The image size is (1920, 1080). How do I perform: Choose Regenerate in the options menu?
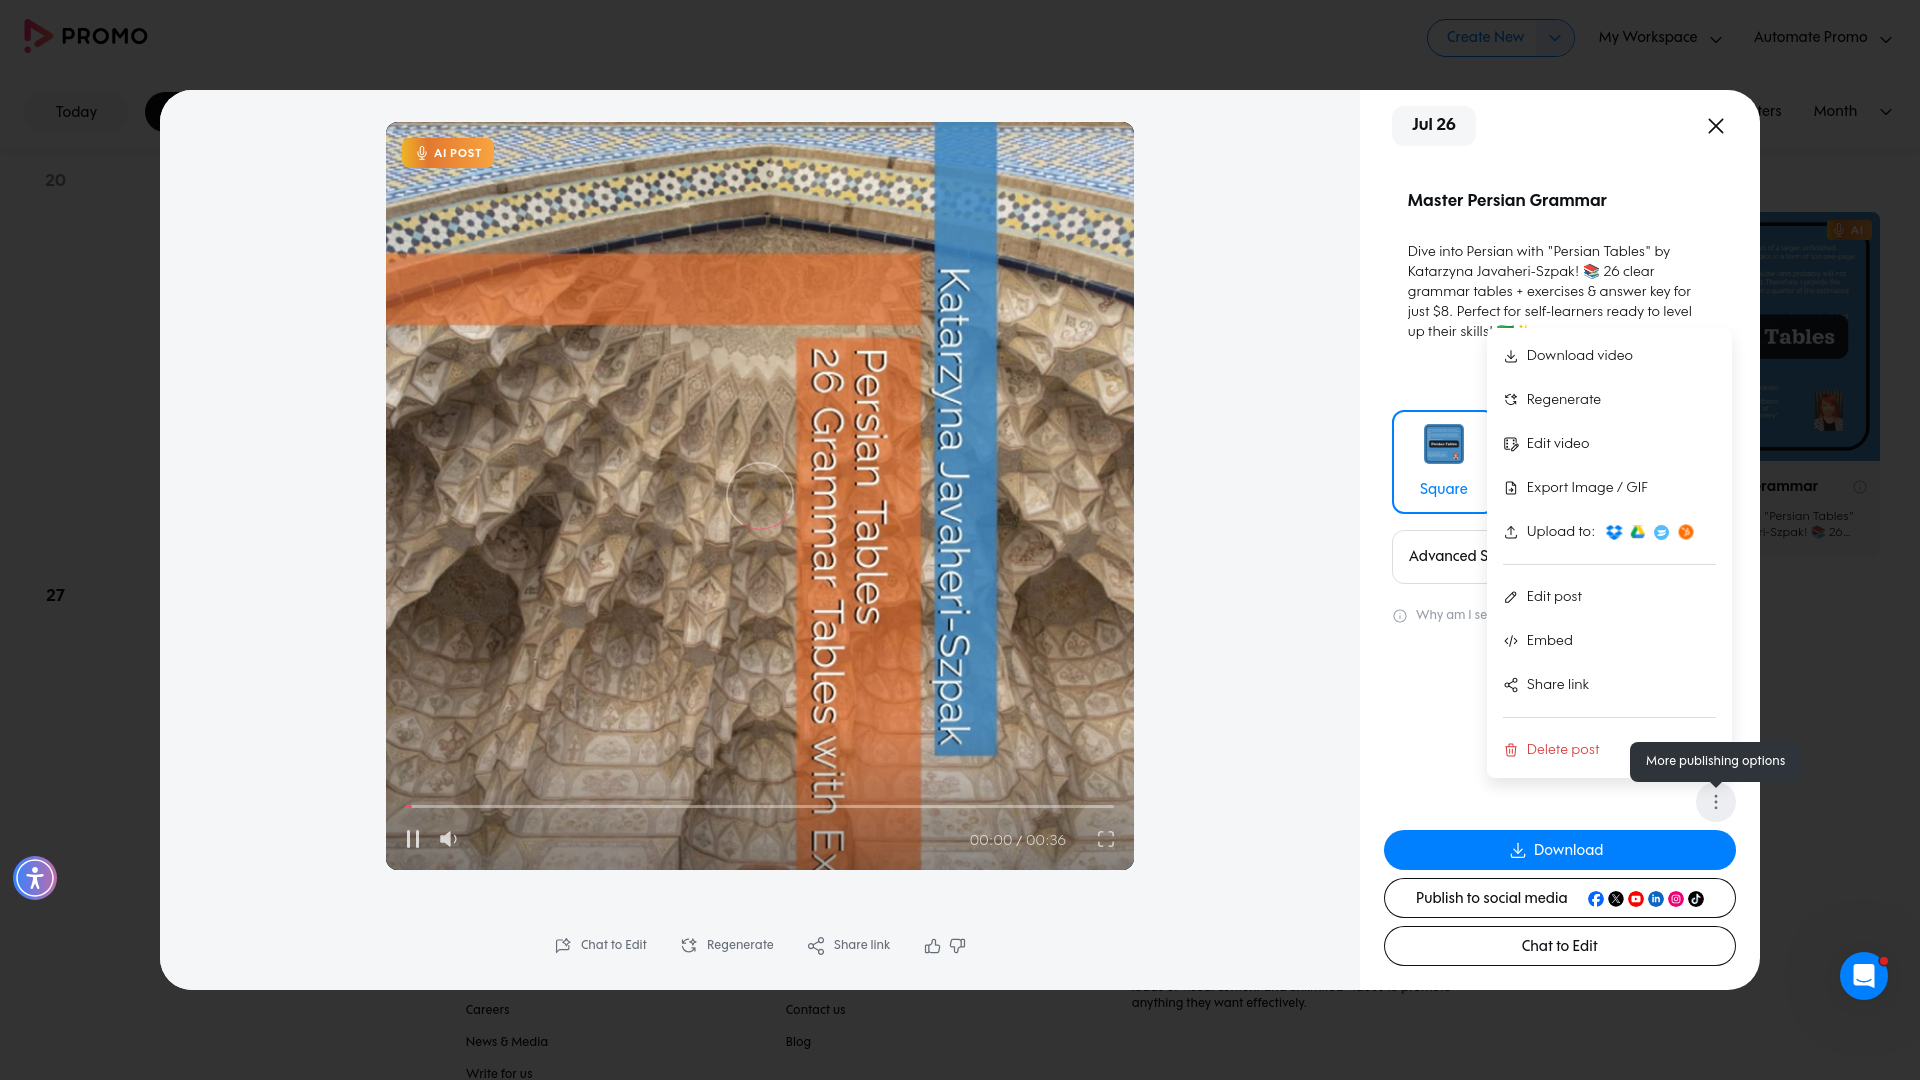coord(1609,400)
